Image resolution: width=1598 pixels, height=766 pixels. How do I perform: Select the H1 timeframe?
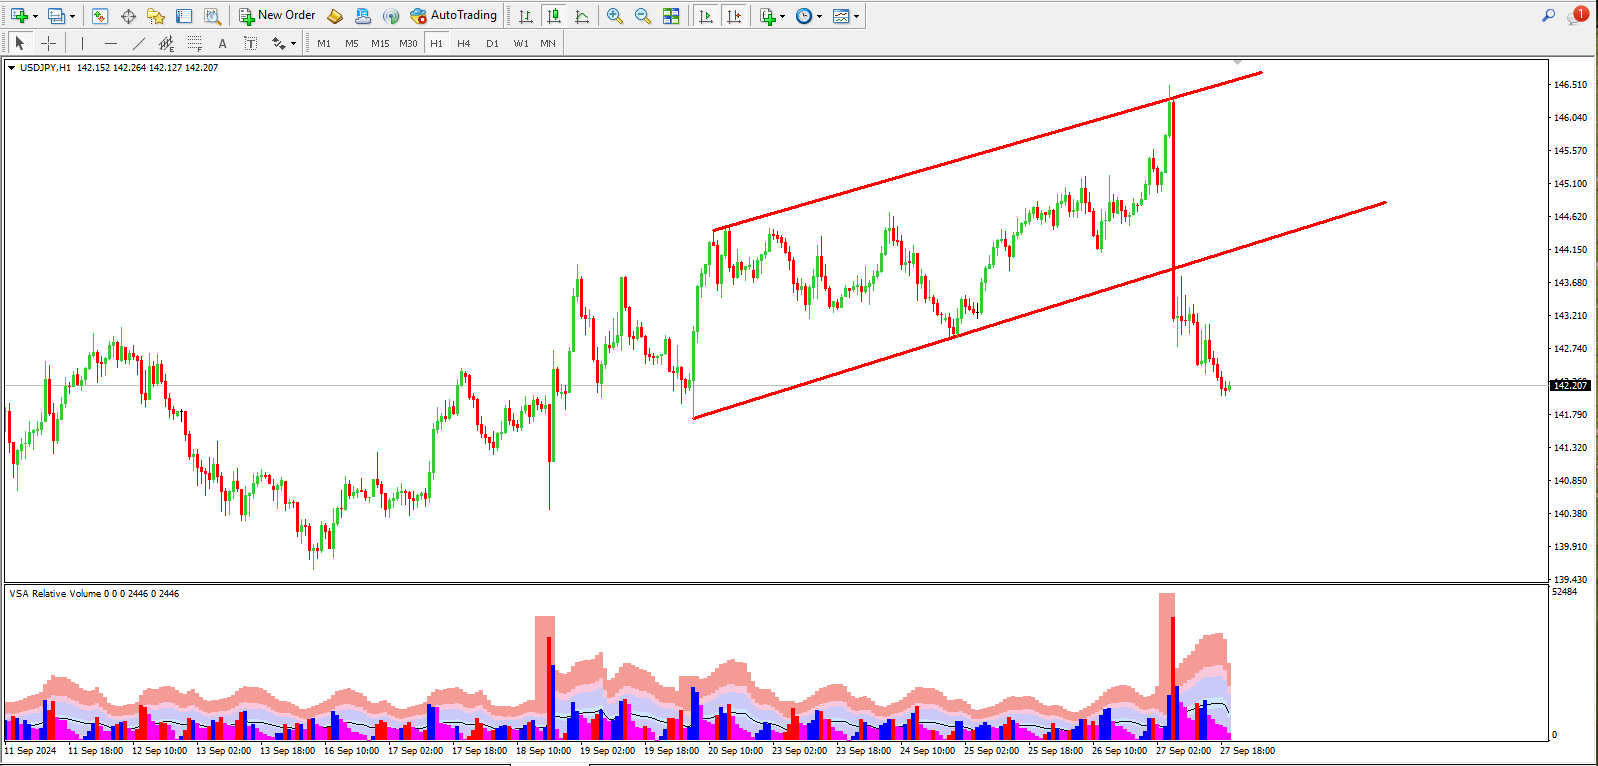click(x=436, y=43)
